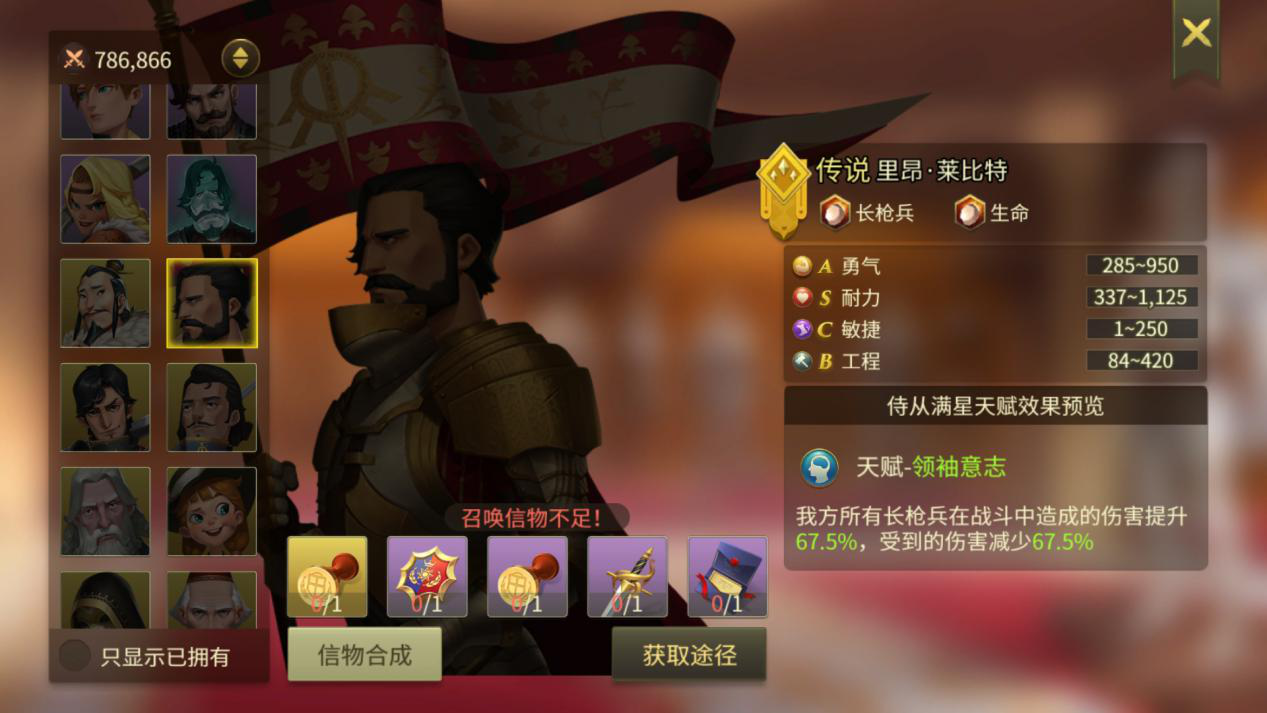Click the 信物合成 button
The width and height of the screenshot is (1267, 713).
point(364,655)
